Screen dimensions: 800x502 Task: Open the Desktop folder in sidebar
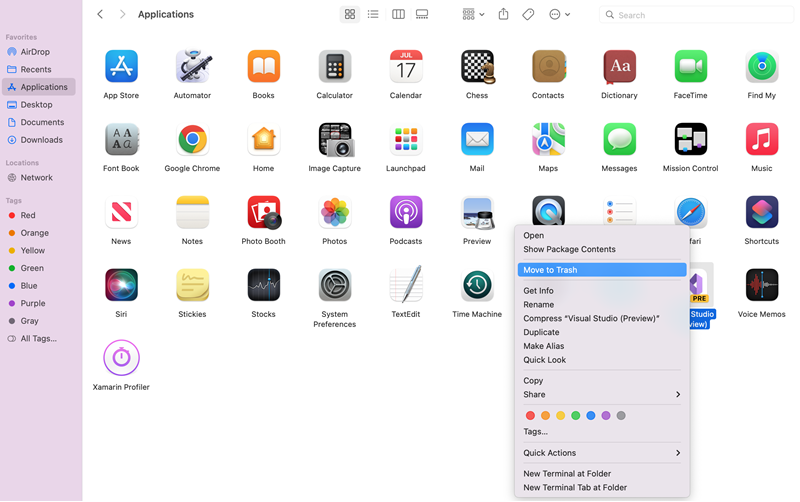pyautogui.click(x=38, y=105)
